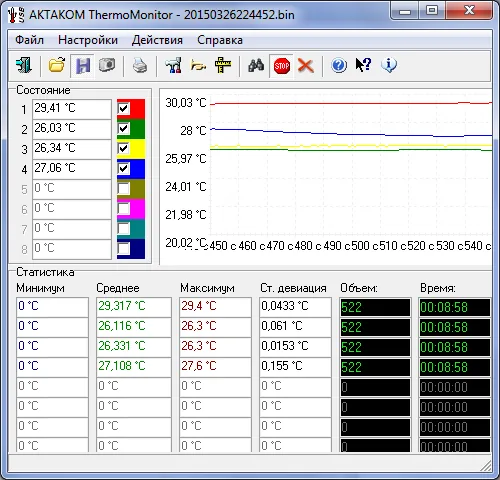Click the red X delete icon
Viewport: 500px width, 480px height.
(x=306, y=65)
